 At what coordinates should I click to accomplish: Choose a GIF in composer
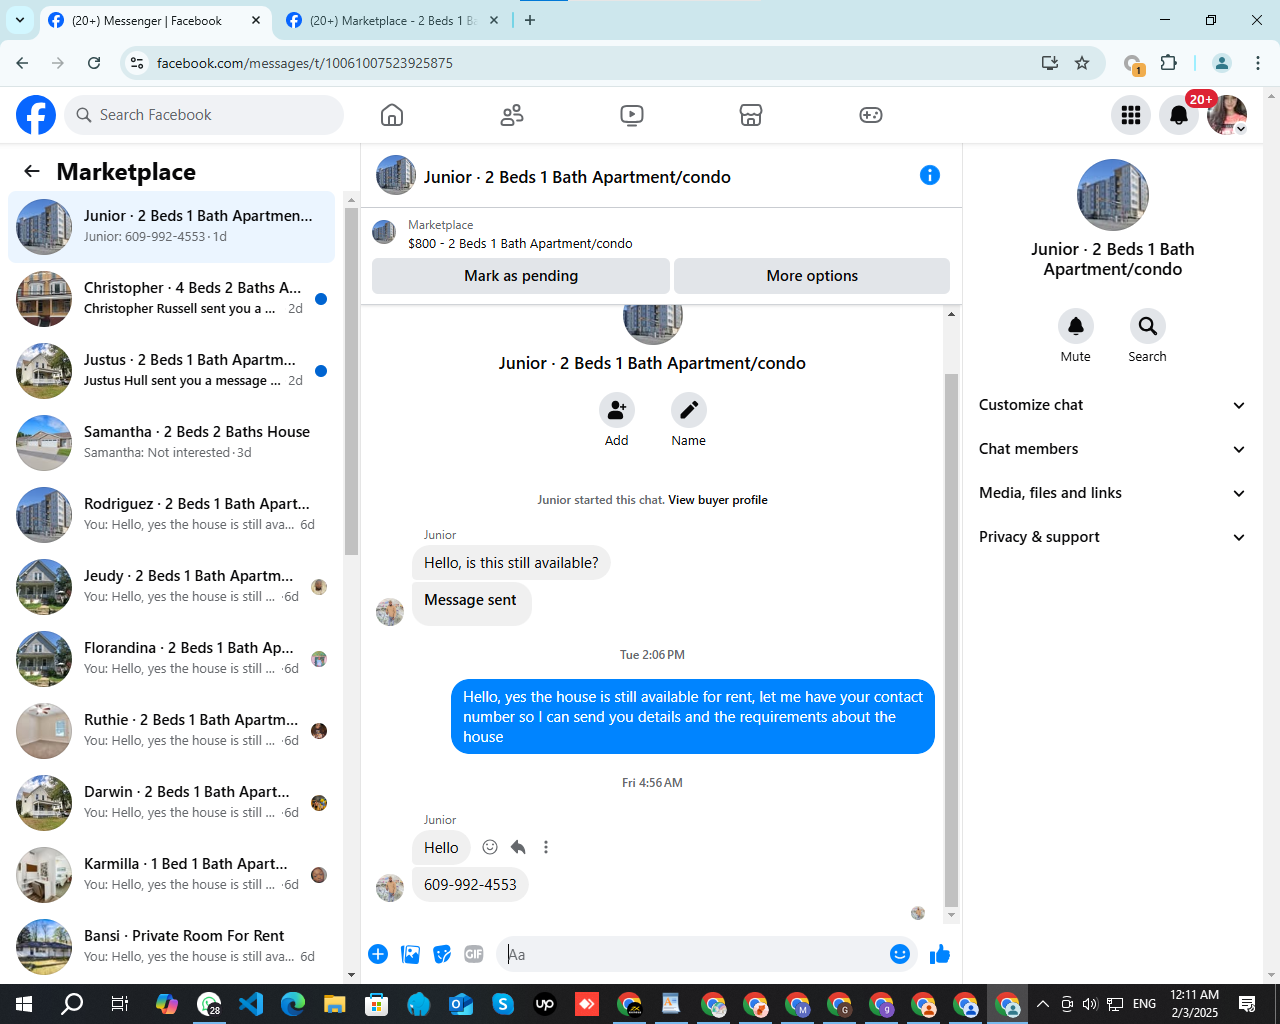(x=474, y=954)
